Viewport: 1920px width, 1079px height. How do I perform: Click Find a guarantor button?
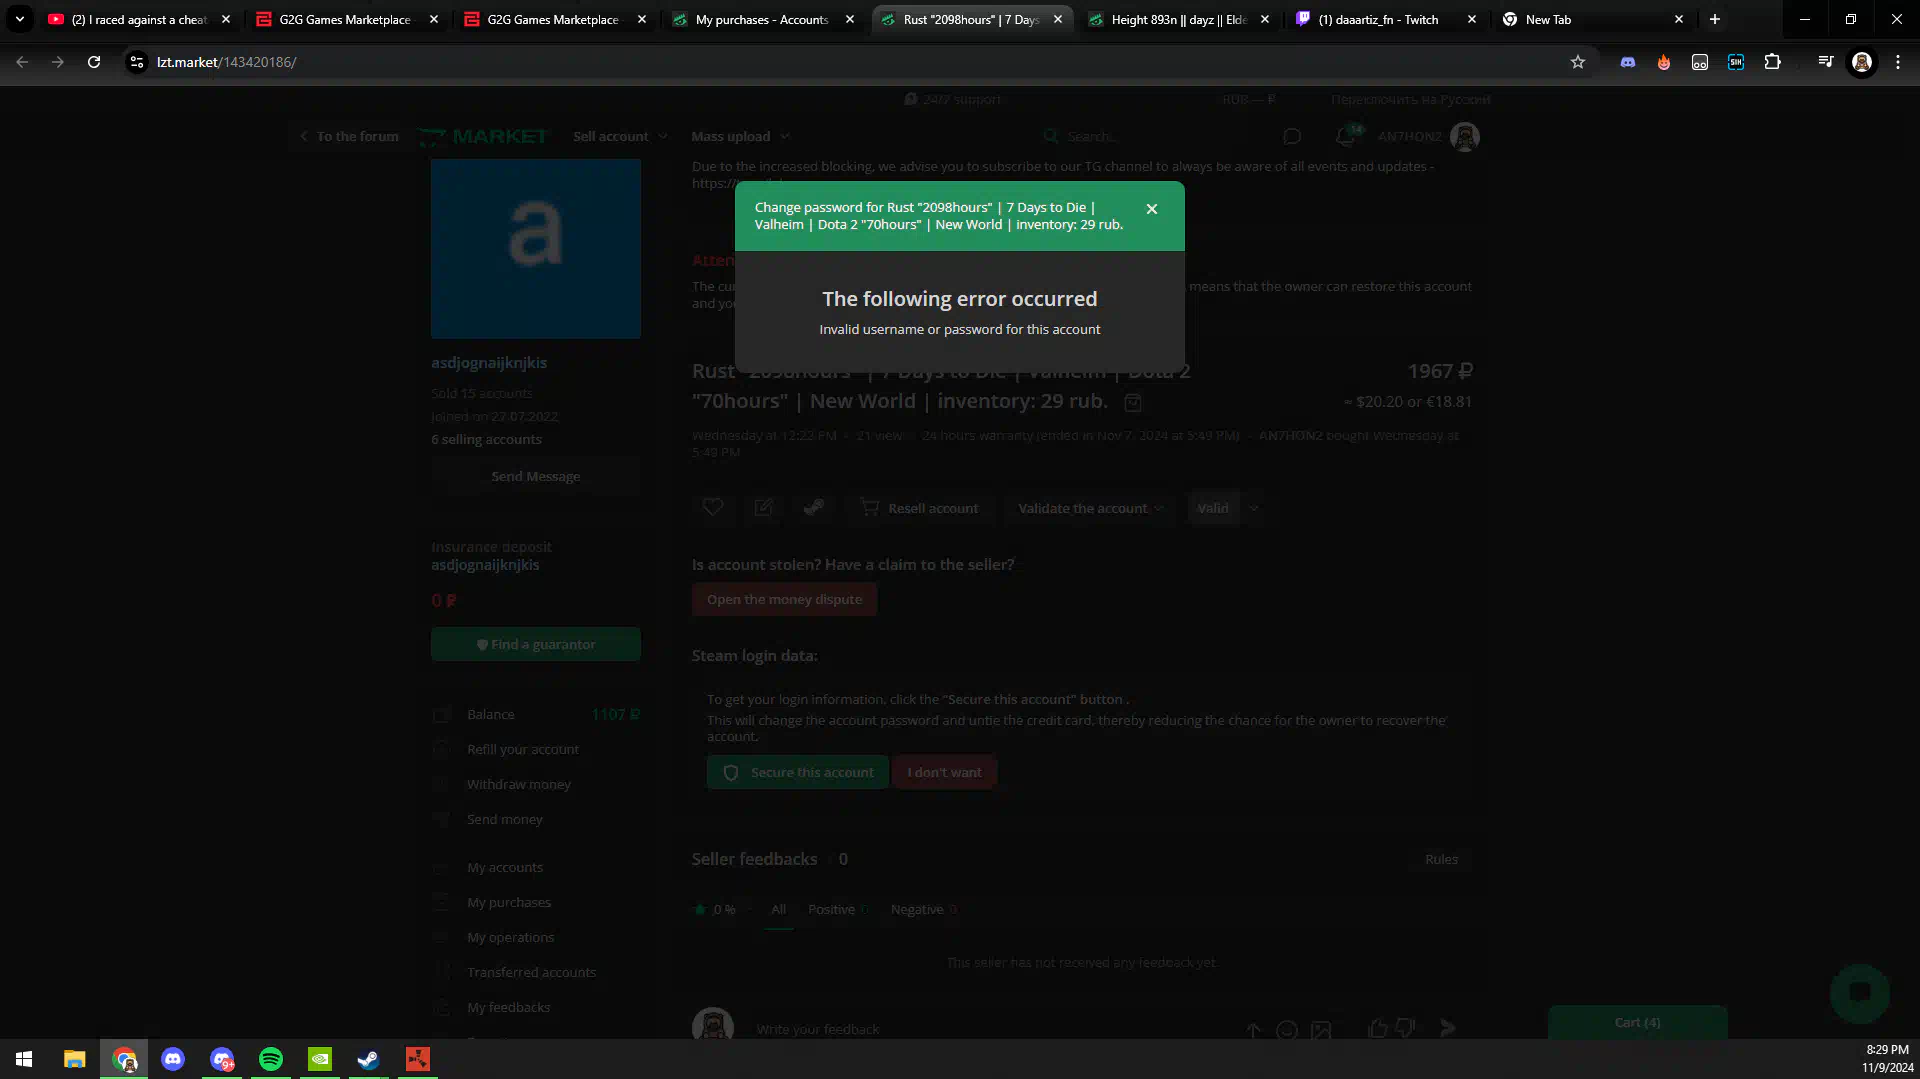(x=536, y=644)
